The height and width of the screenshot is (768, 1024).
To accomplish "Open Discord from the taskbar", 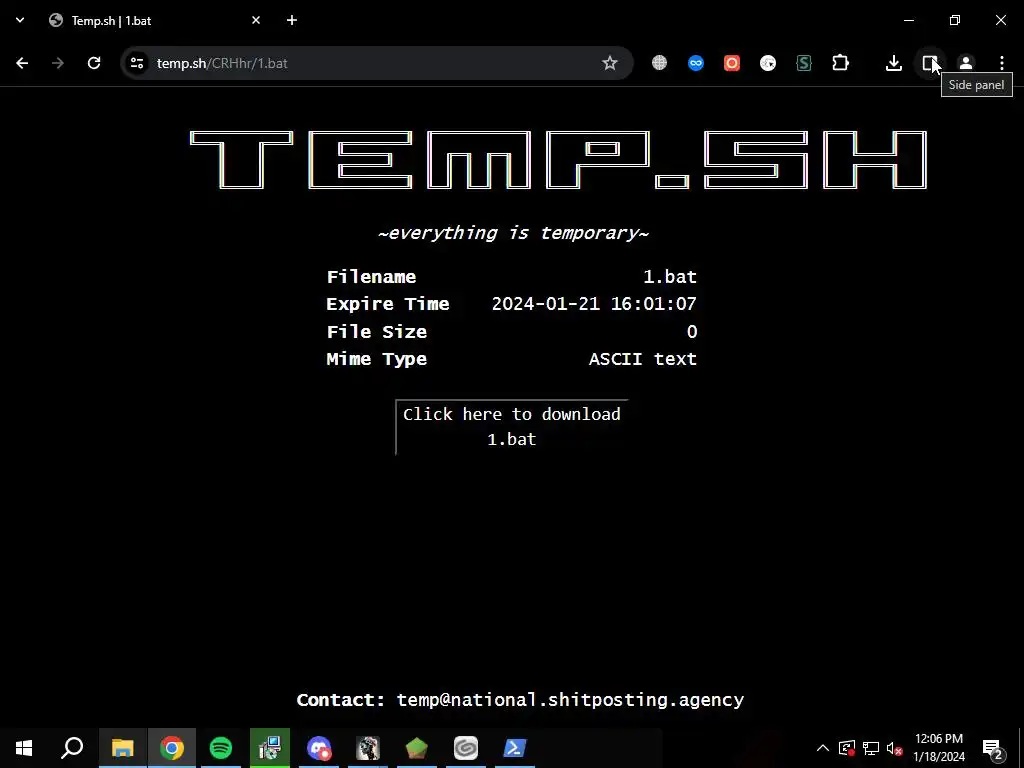I will coord(319,748).
